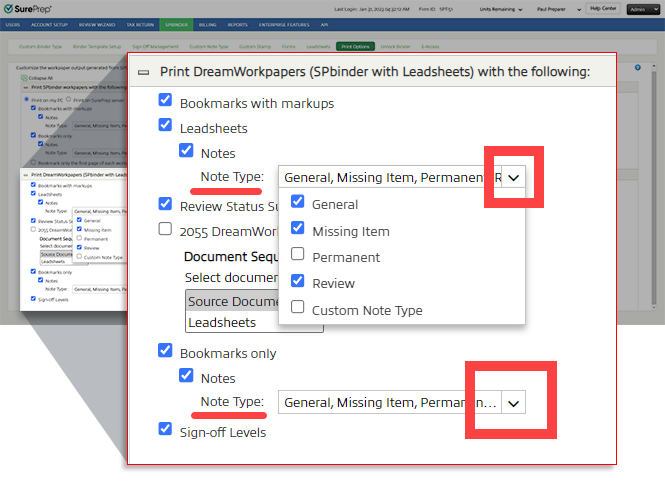Image resolution: width=665 pixels, height=487 pixels.
Task: Toggle Notes checkbox under Leadsheets in the enlarged panel
Action: [186, 150]
